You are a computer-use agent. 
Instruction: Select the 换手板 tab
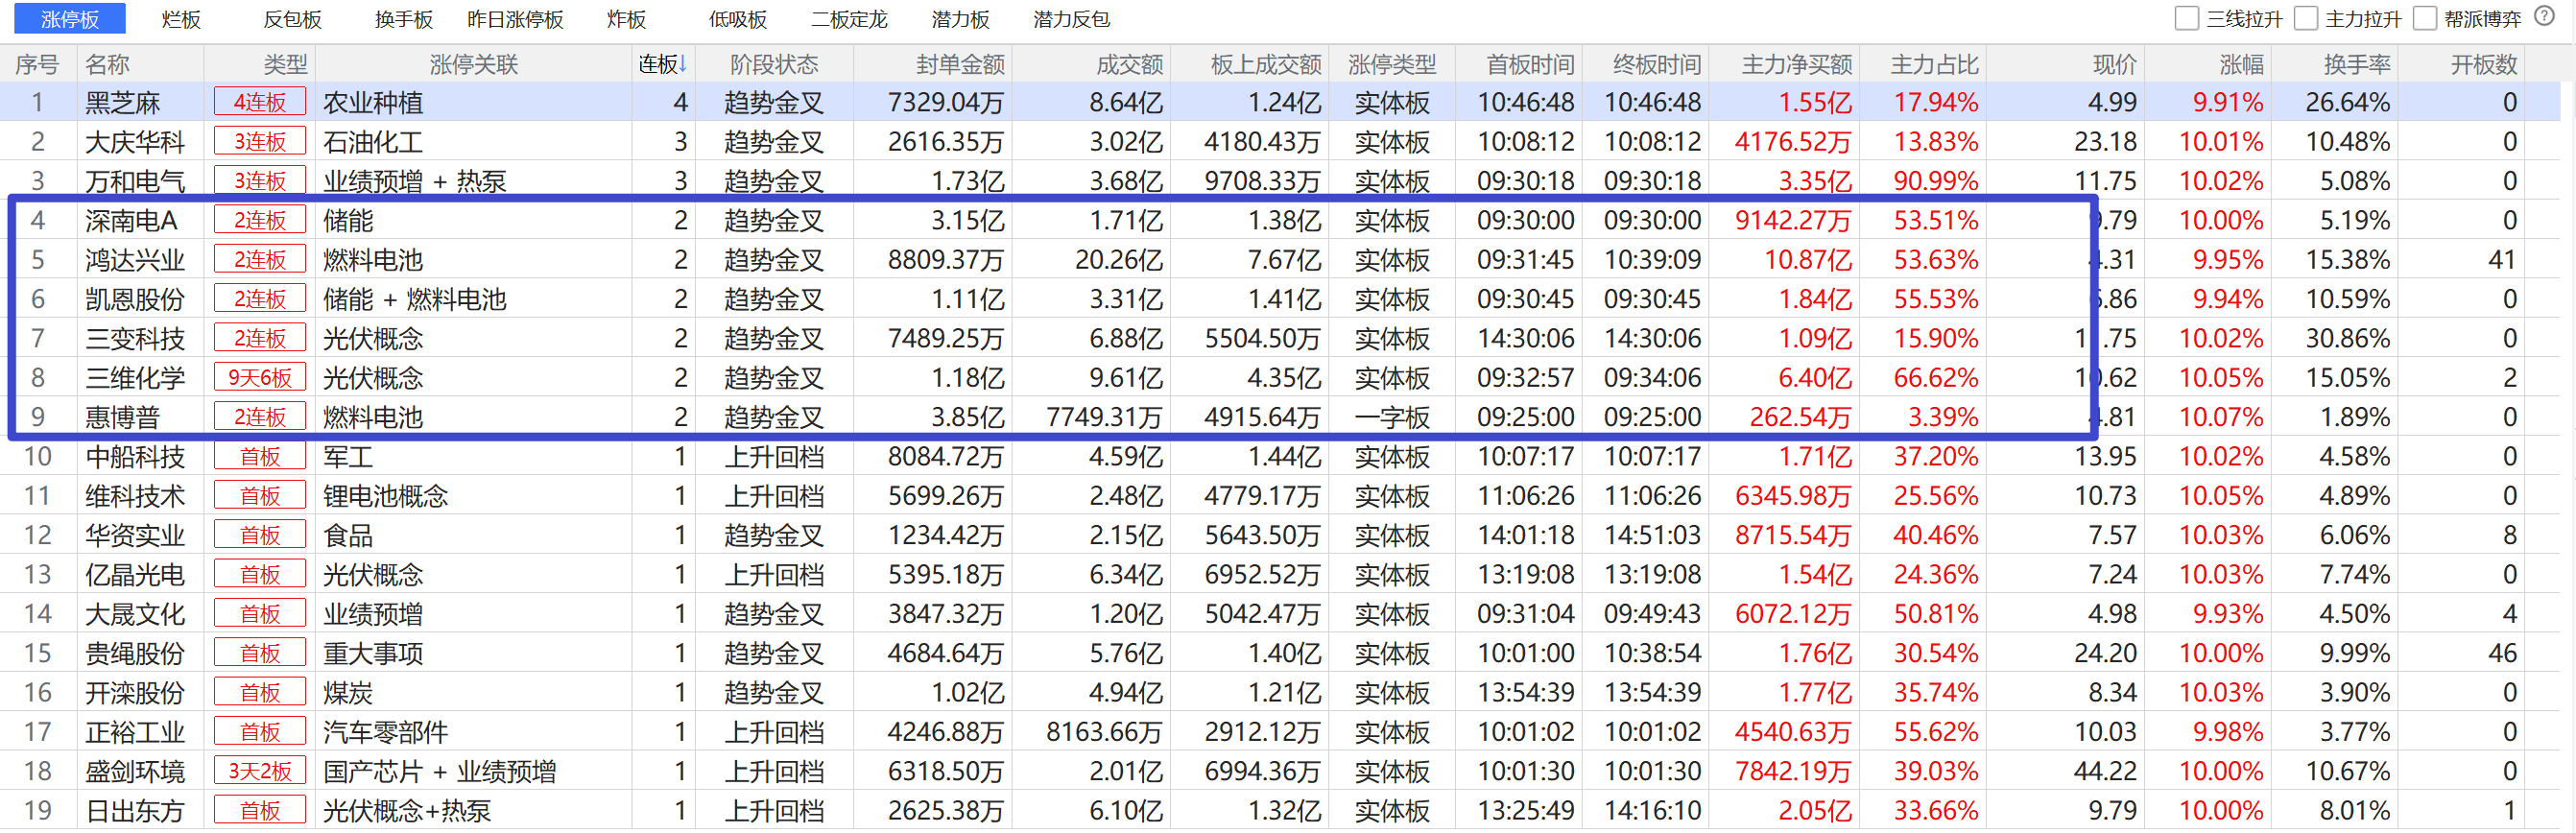coord(404,19)
